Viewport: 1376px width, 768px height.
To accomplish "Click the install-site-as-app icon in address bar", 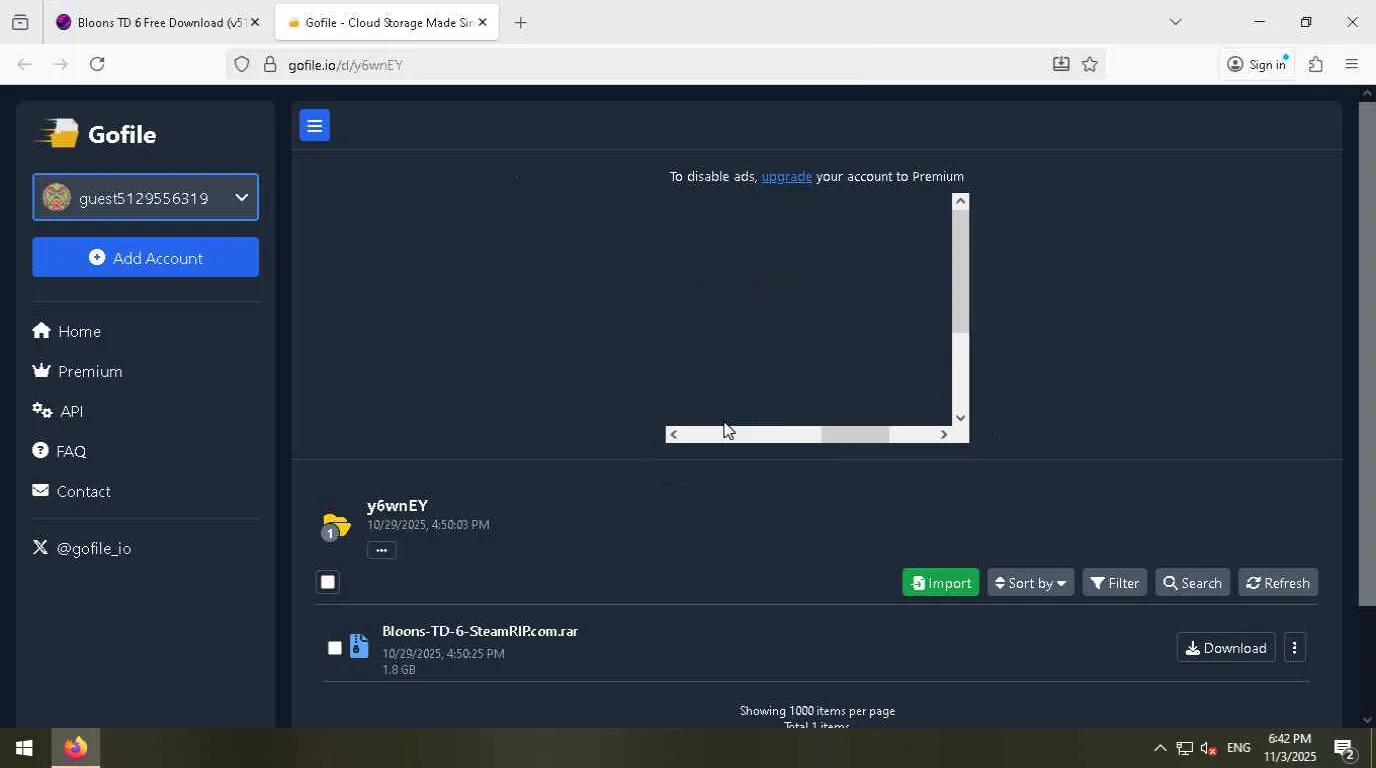I will 1061,64.
